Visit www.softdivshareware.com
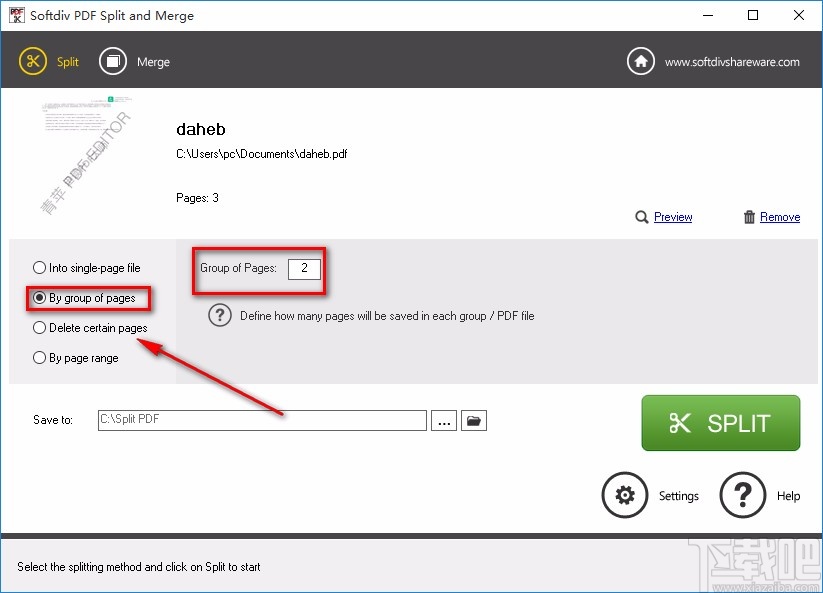 [733, 61]
